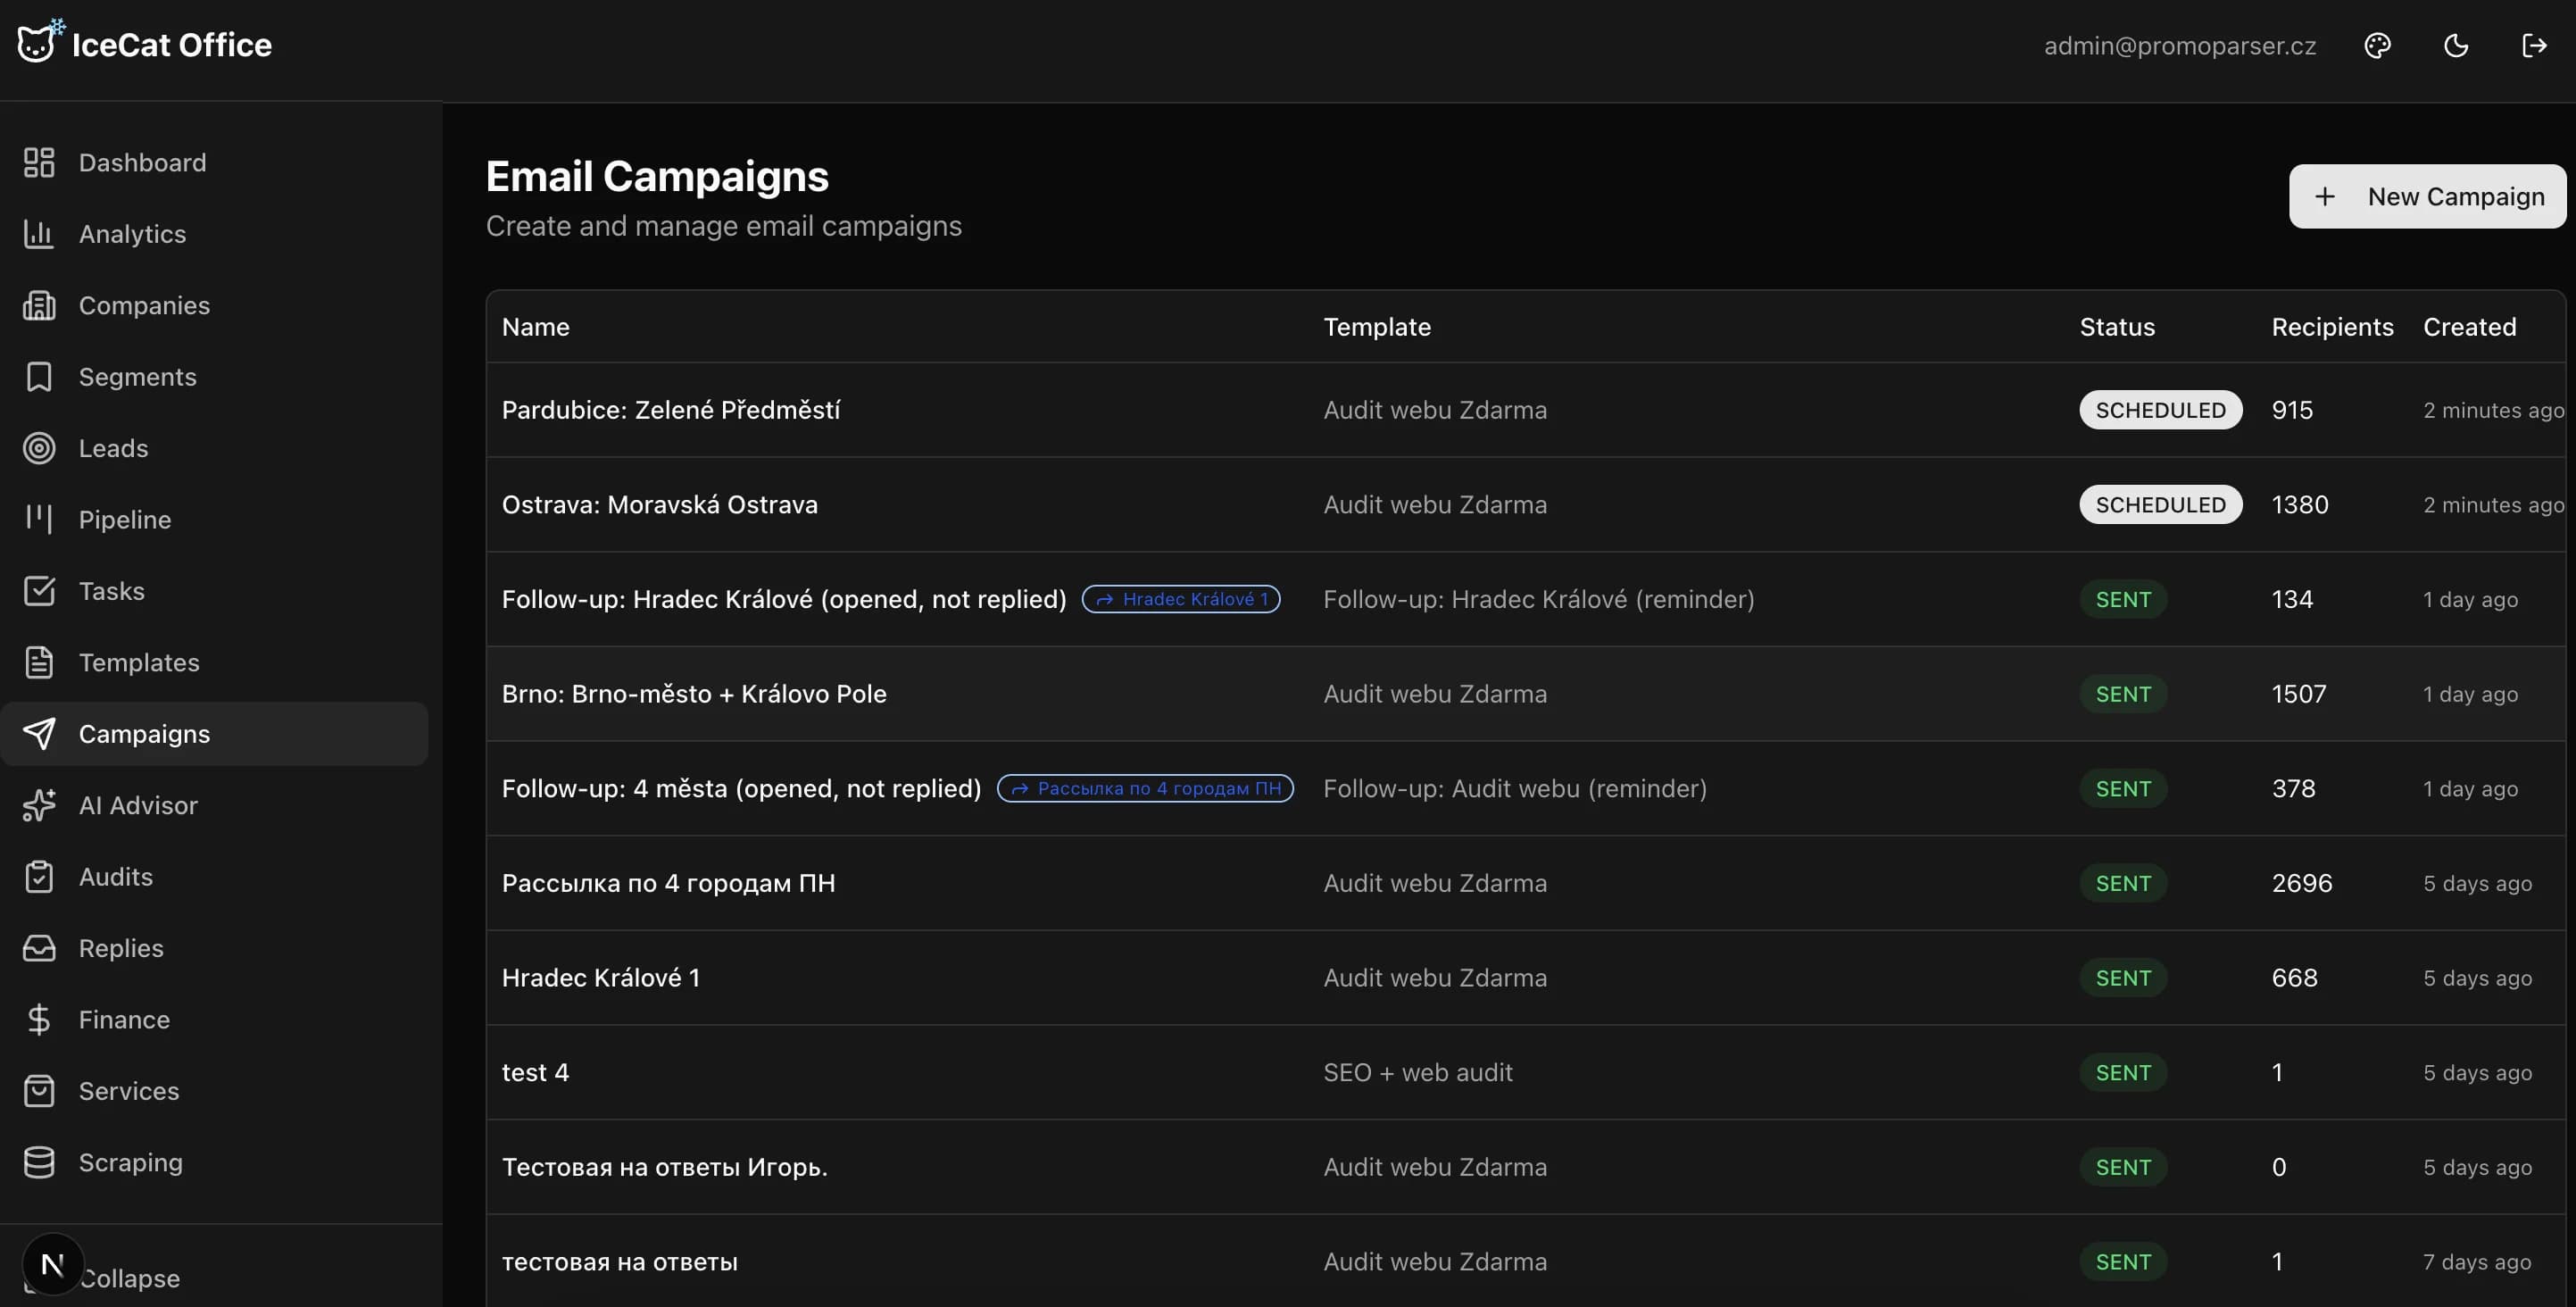Click the color palette theme icon
The width and height of the screenshot is (2576, 1307).
tap(2377, 46)
